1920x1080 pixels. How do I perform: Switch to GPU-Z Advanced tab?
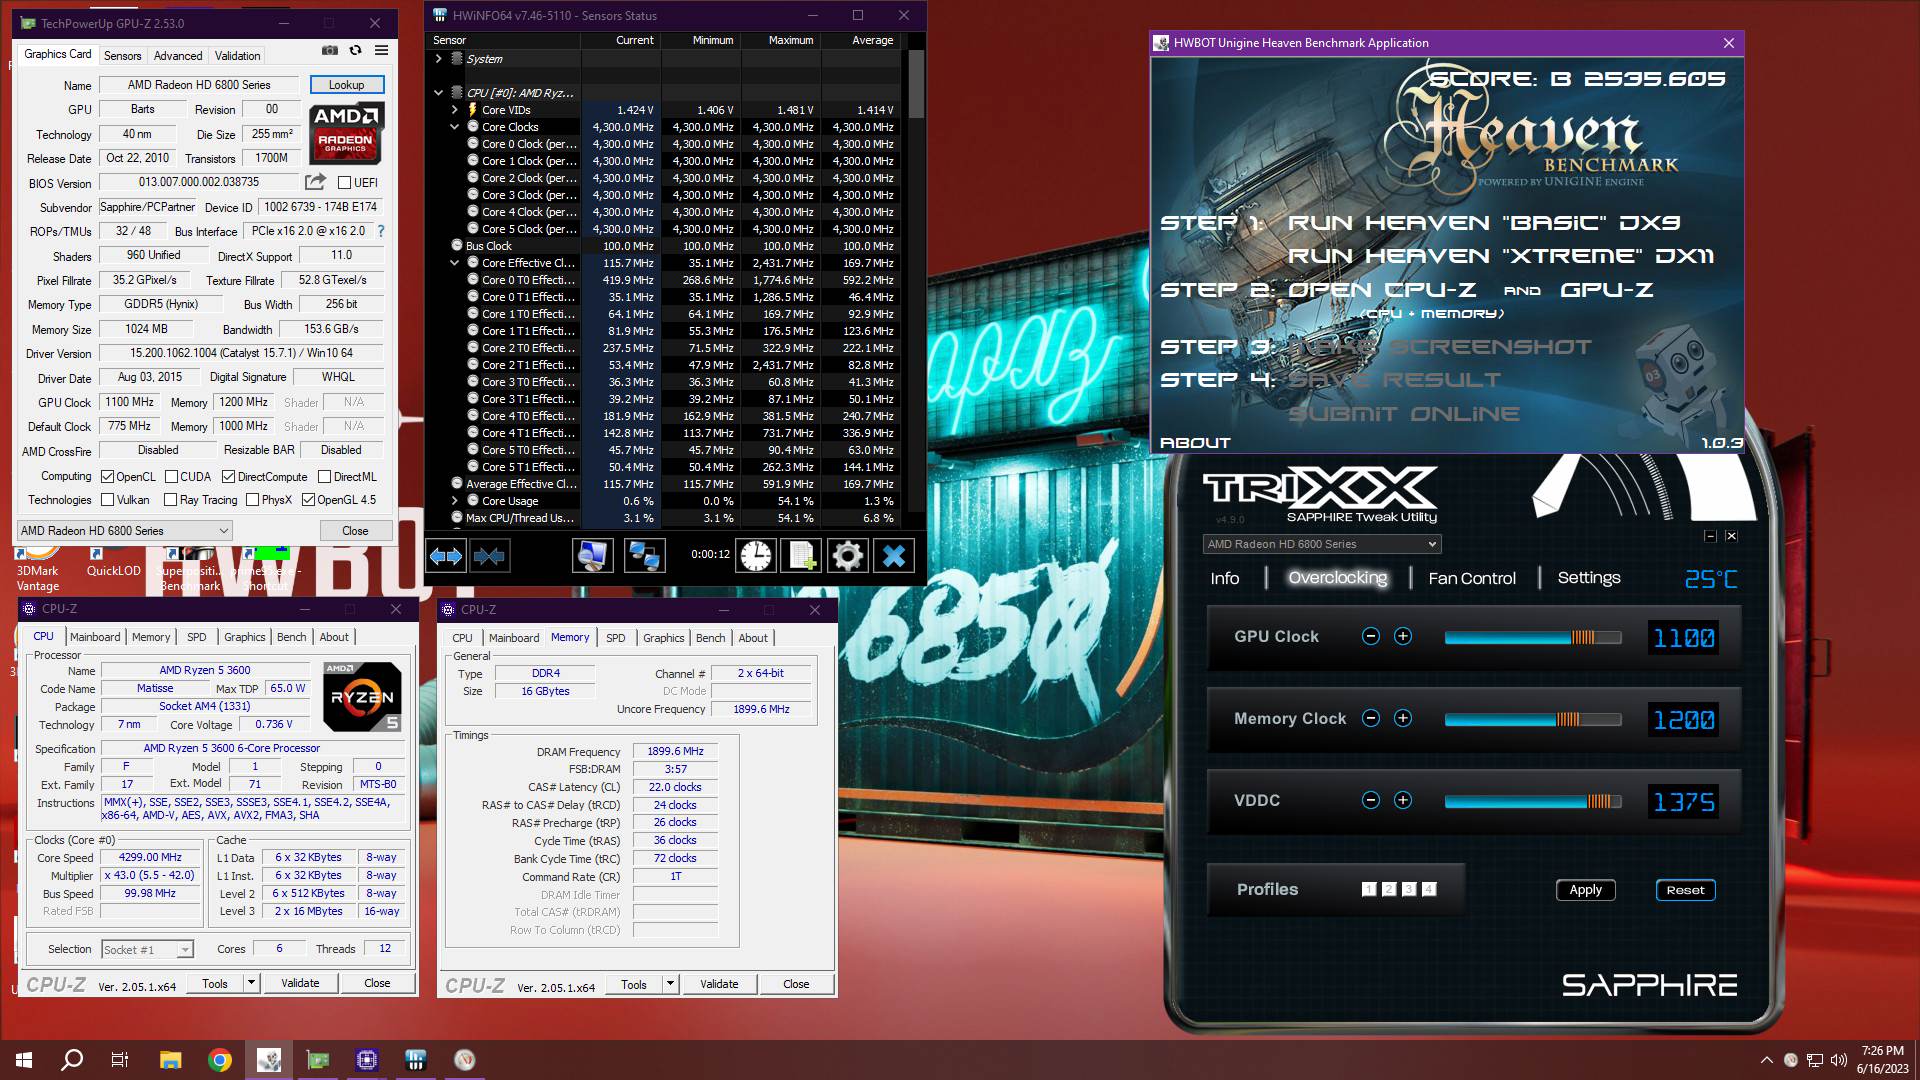[x=178, y=56]
